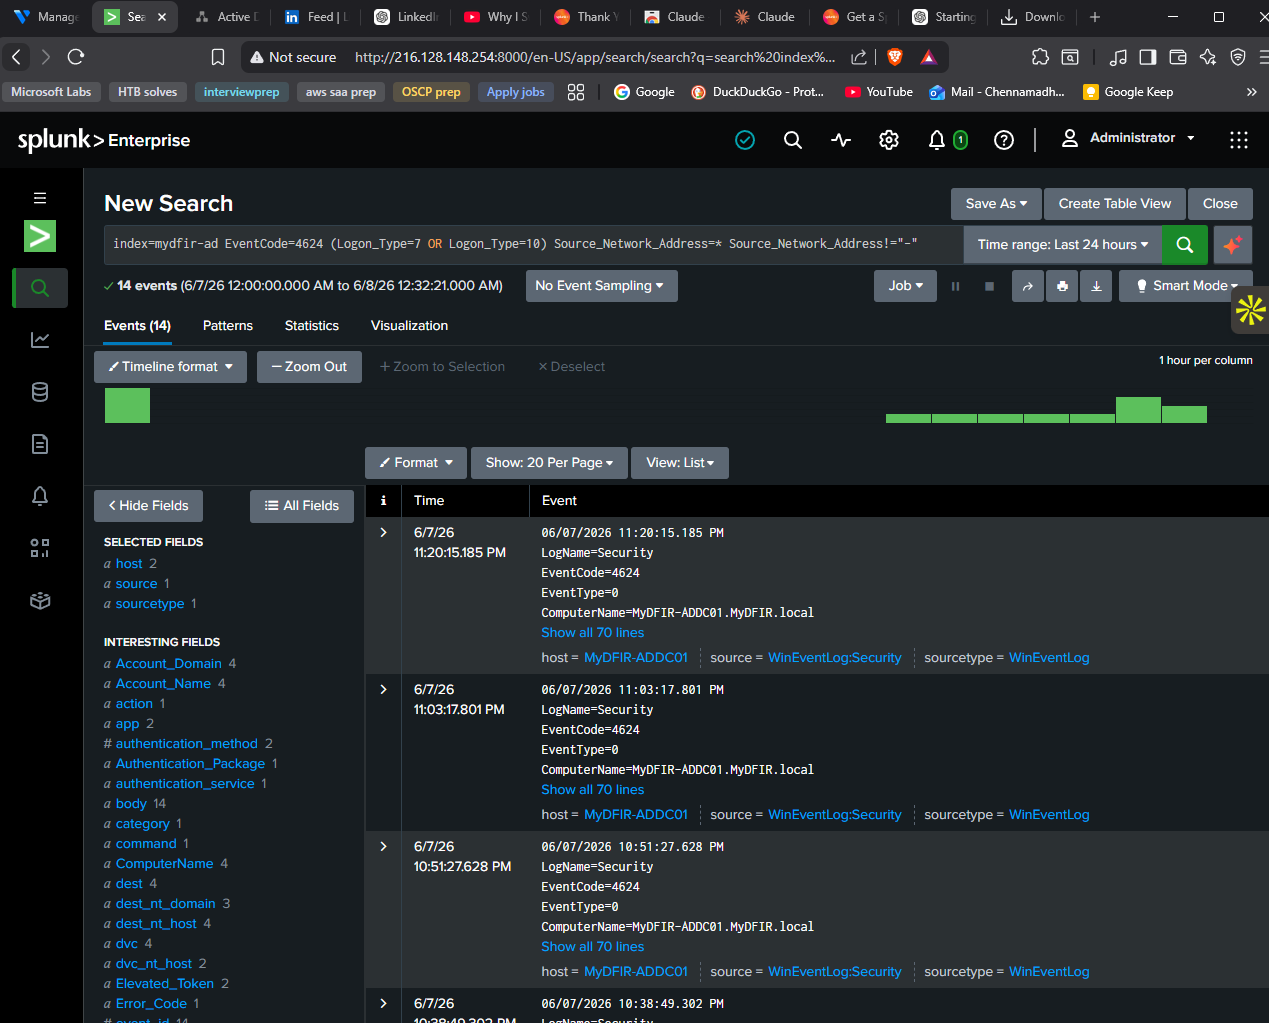Switch to the Visualization tab
1269x1023 pixels.
(x=409, y=326)
